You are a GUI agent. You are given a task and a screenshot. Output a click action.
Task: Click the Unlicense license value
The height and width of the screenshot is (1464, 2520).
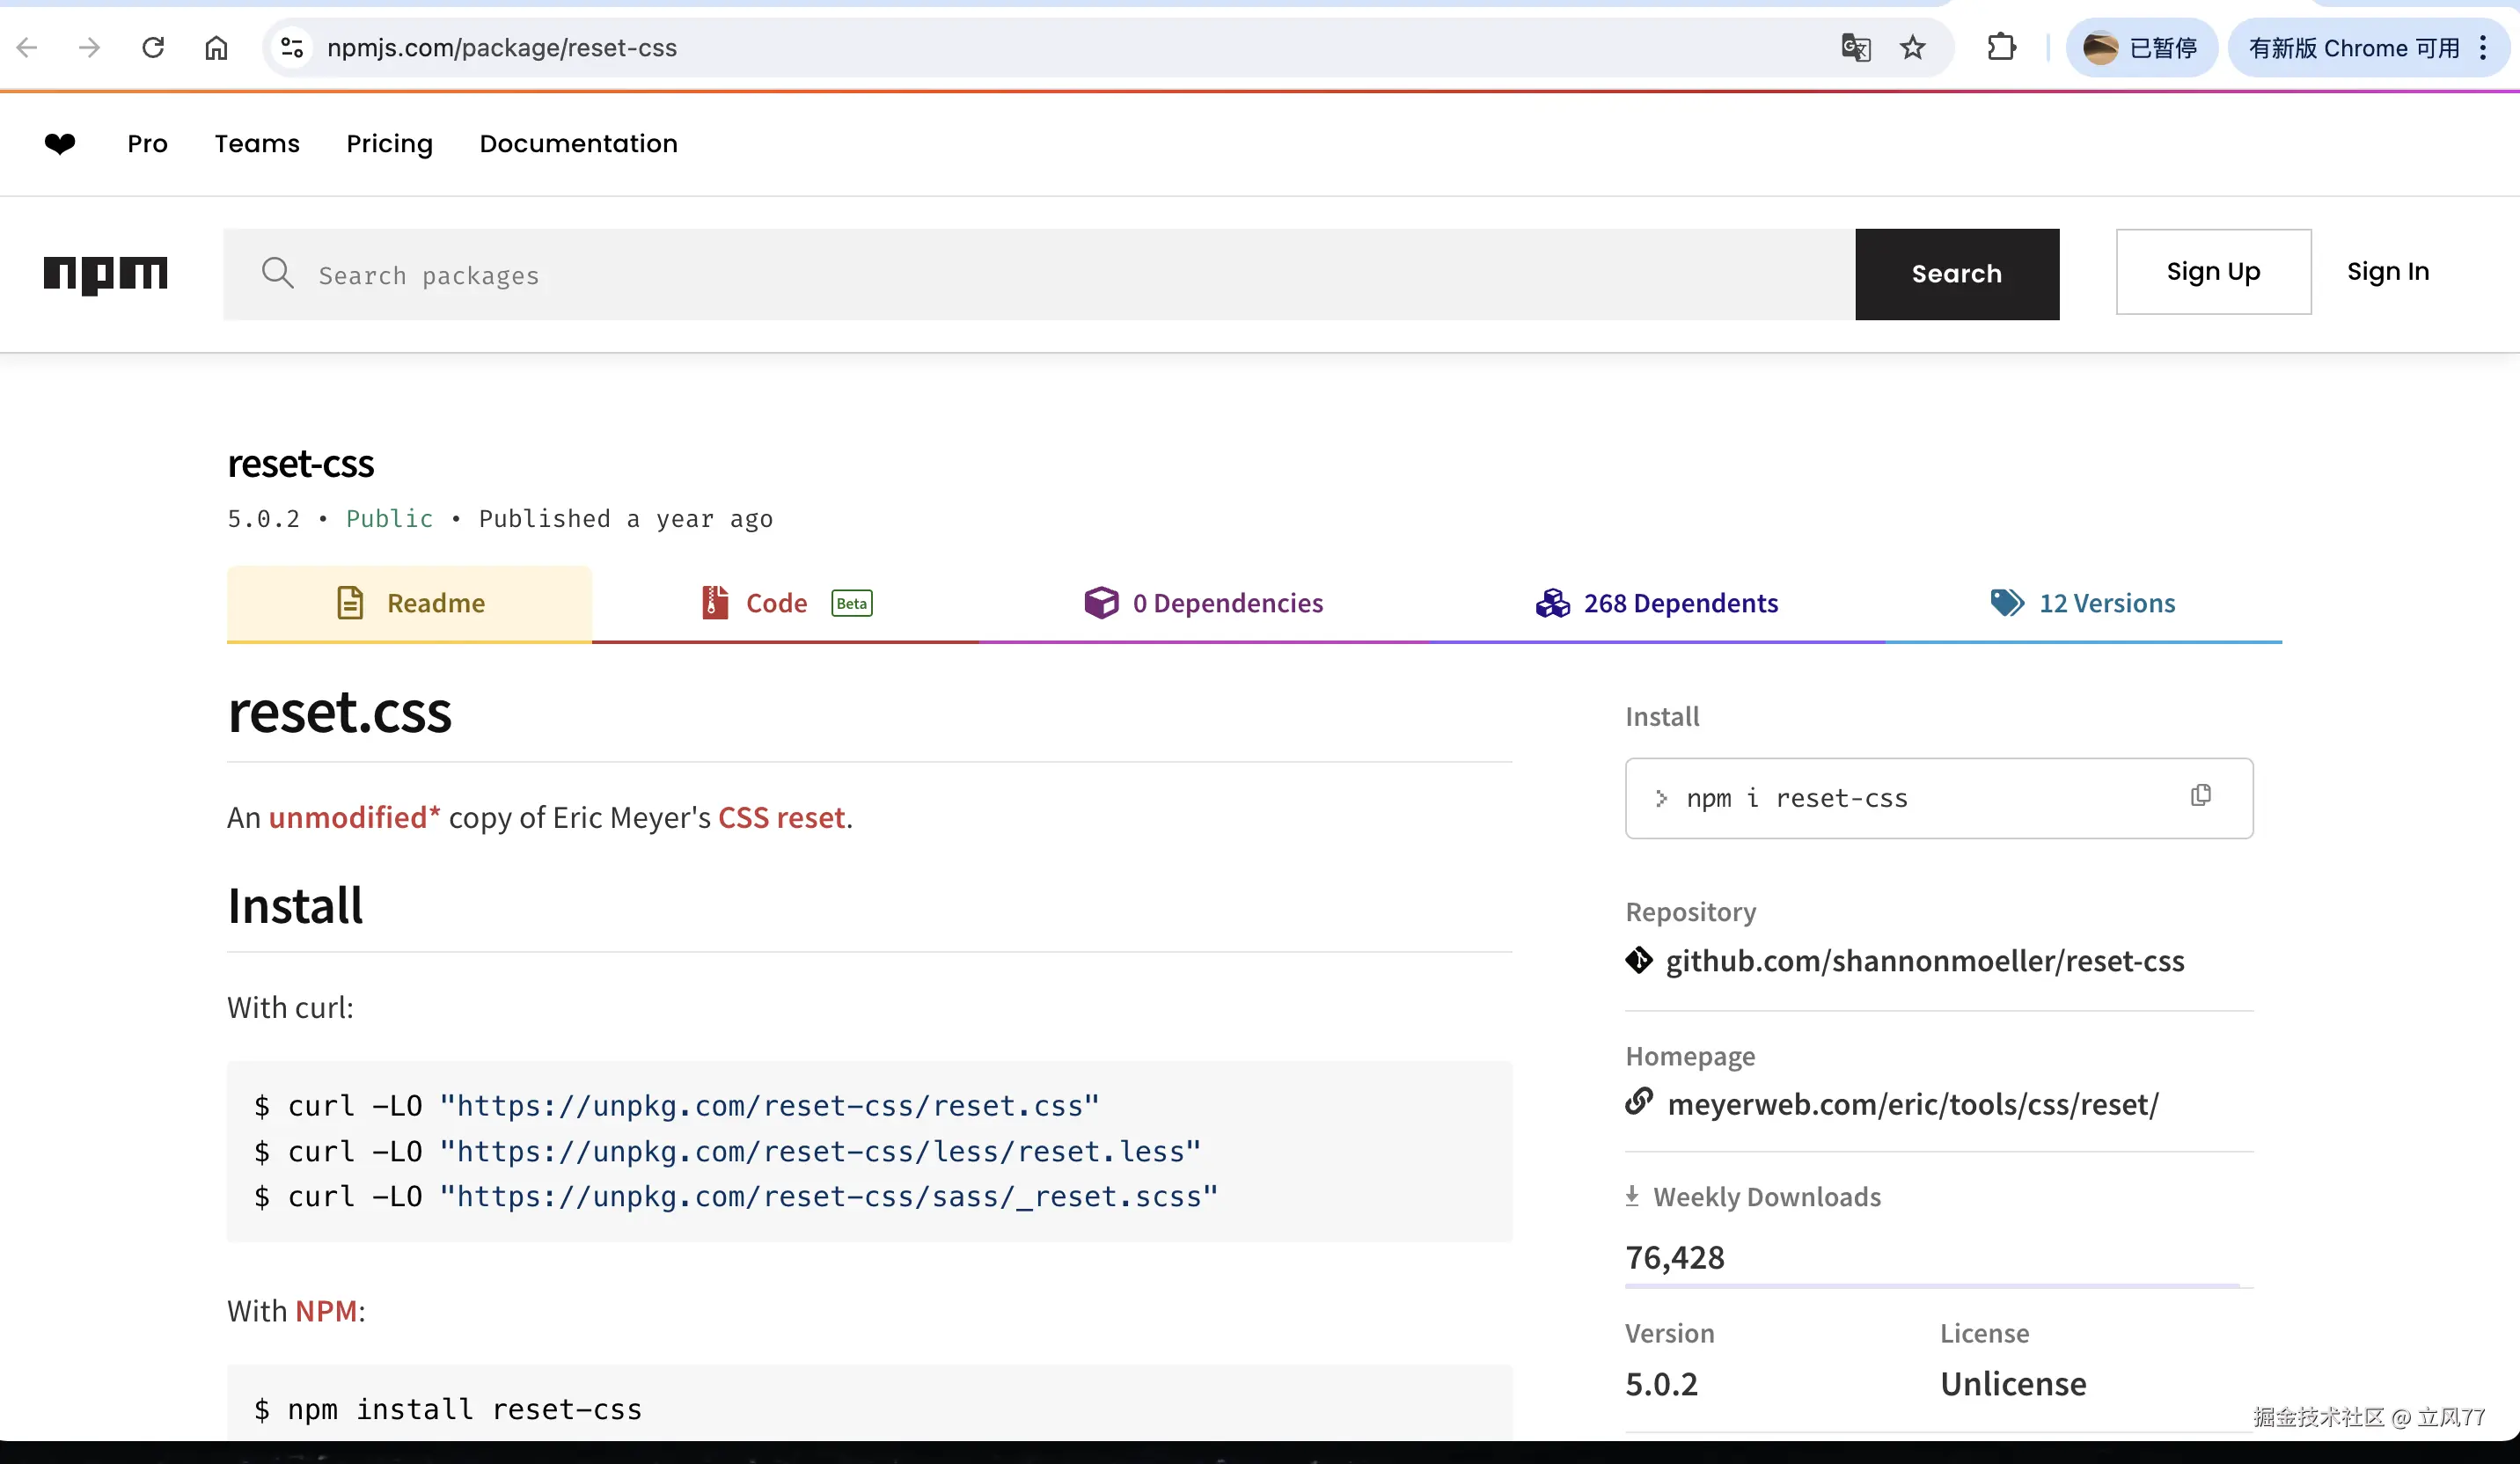click(2013, 1383)
